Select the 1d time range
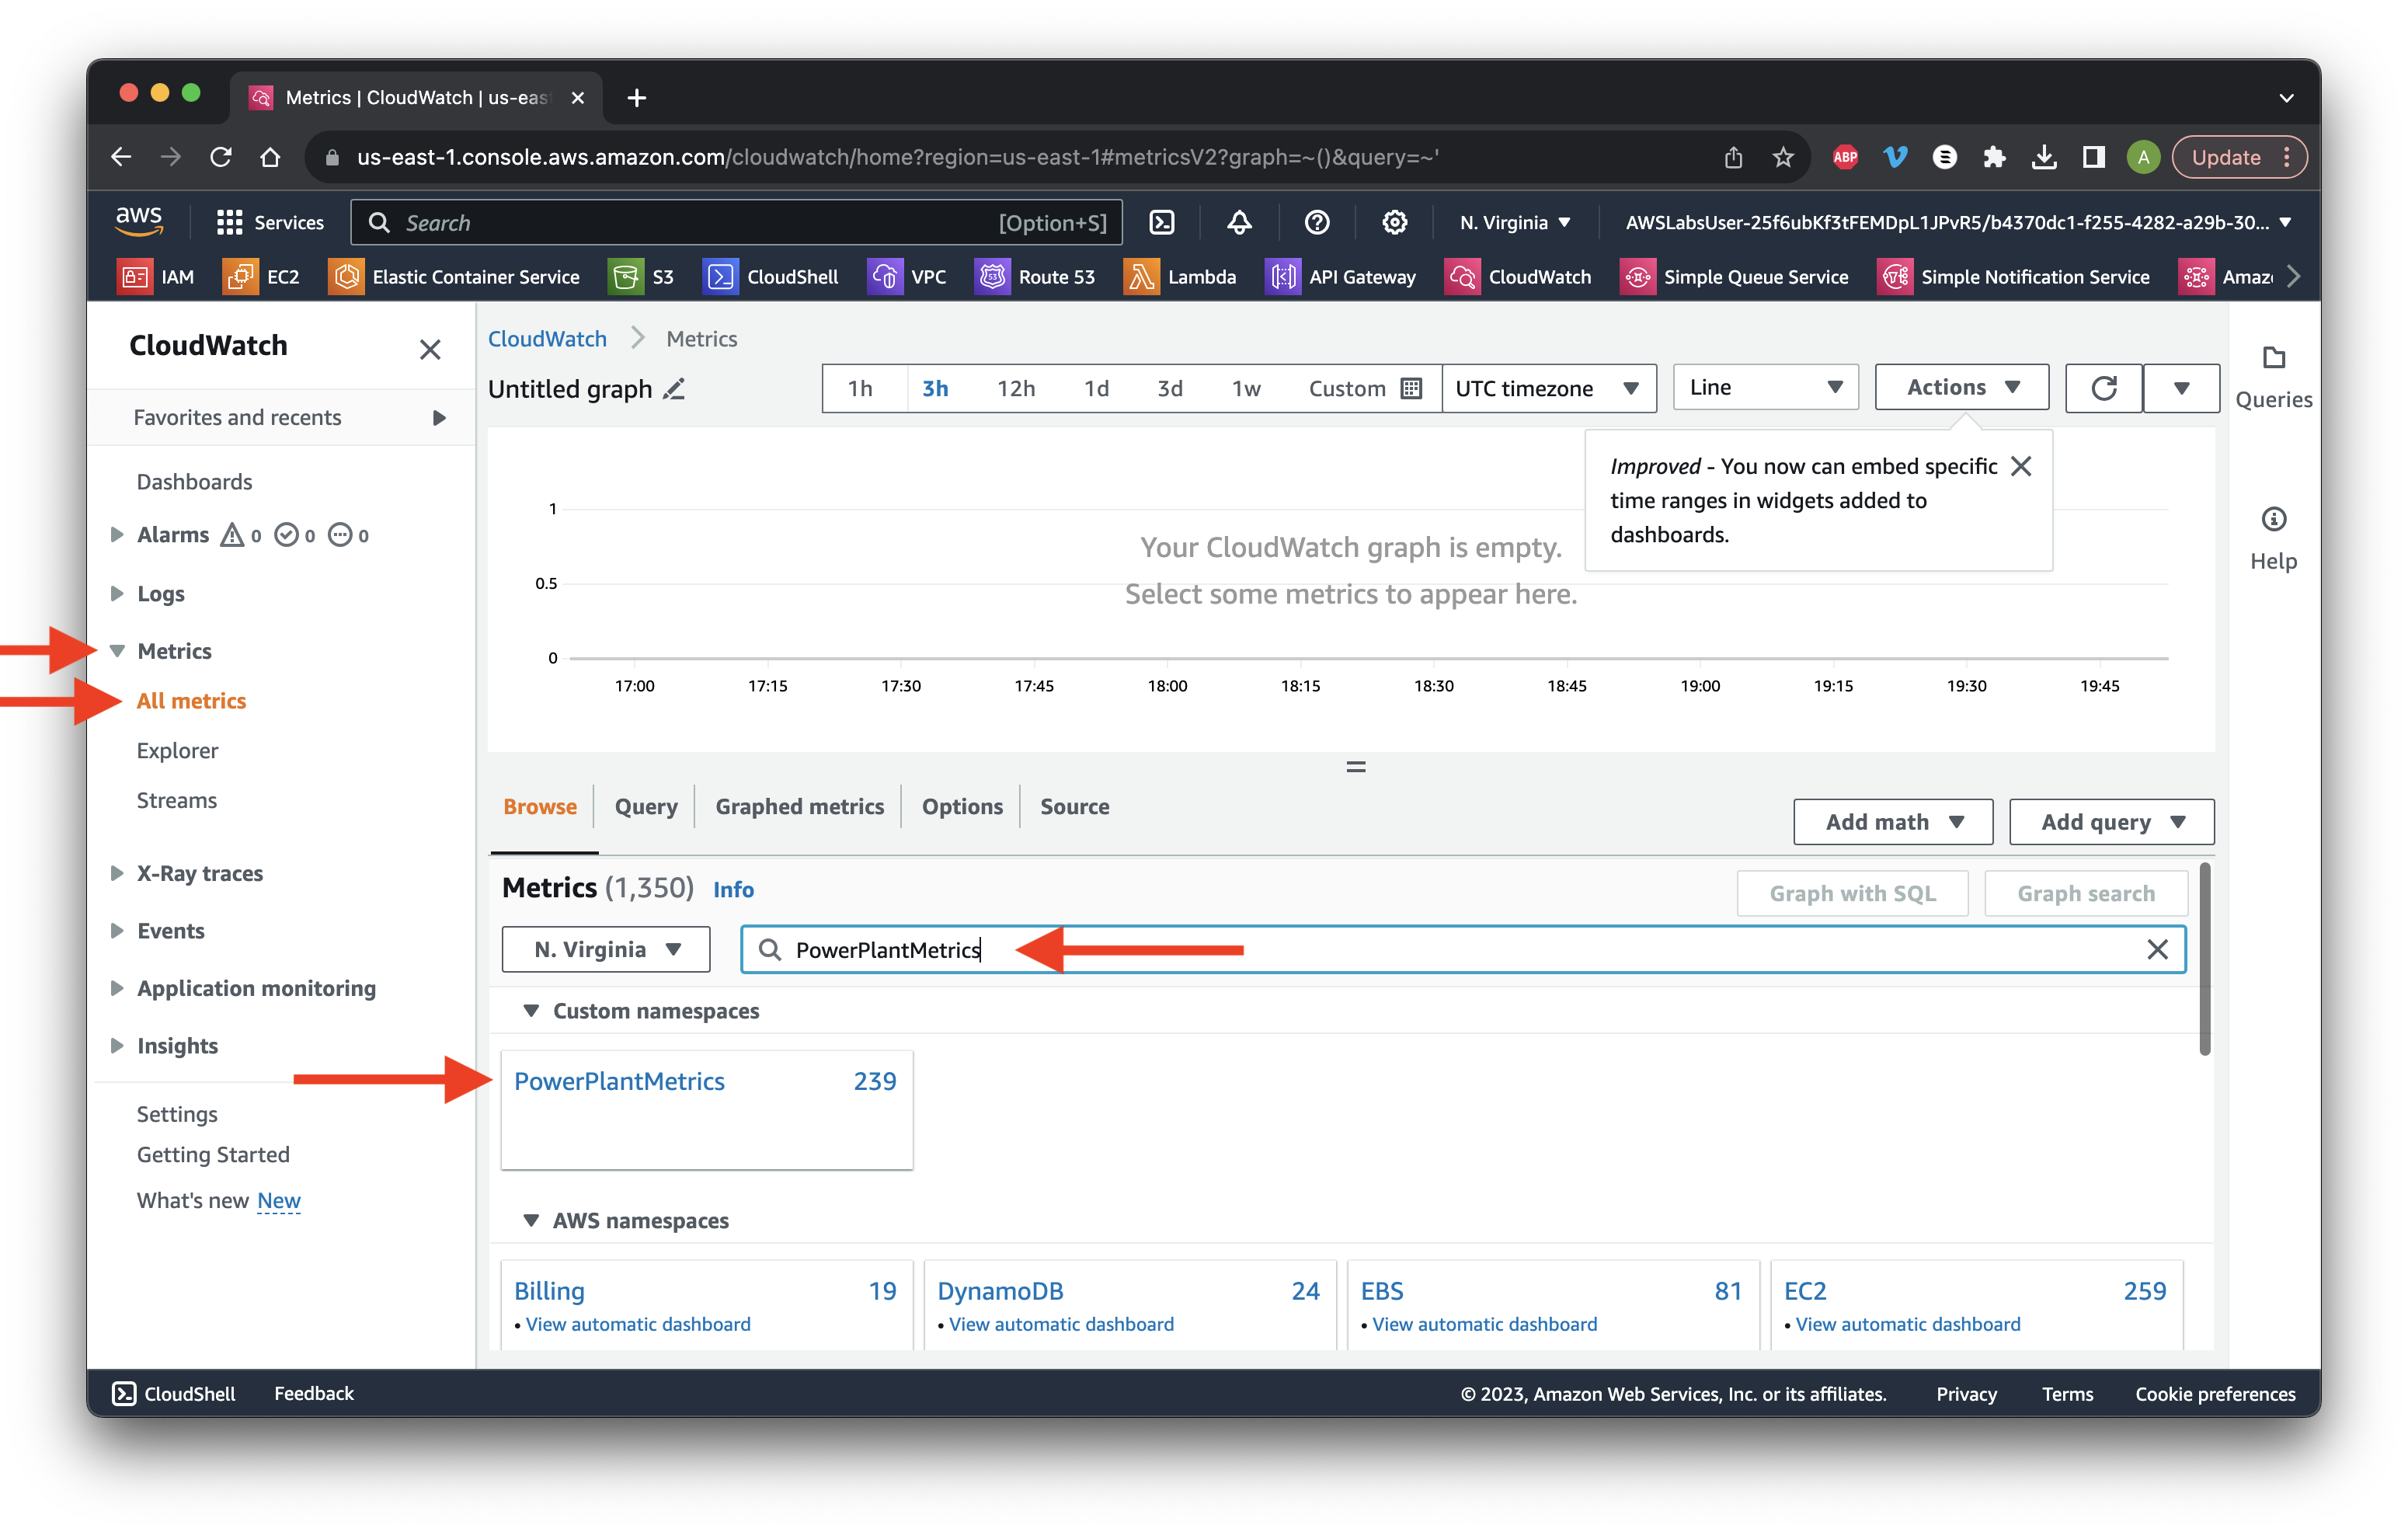This screenshot has height=1532, width=2408. (1096, 388)
